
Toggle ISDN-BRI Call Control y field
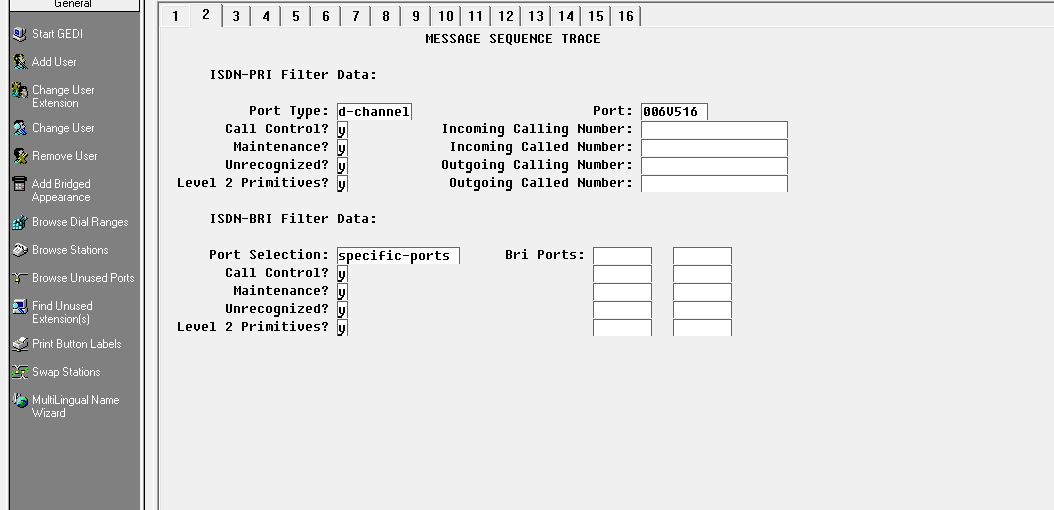[342, 273]
